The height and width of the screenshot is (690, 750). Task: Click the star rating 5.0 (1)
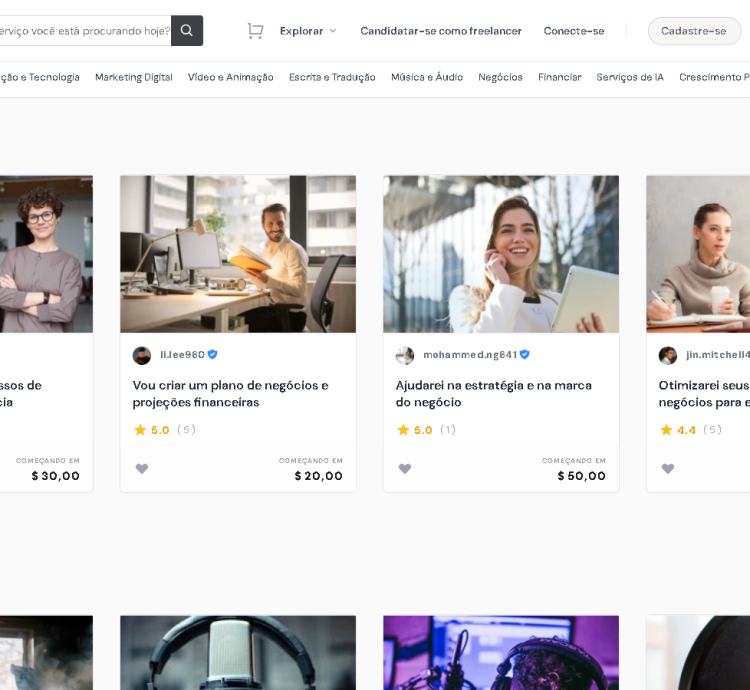pos(427,430)
